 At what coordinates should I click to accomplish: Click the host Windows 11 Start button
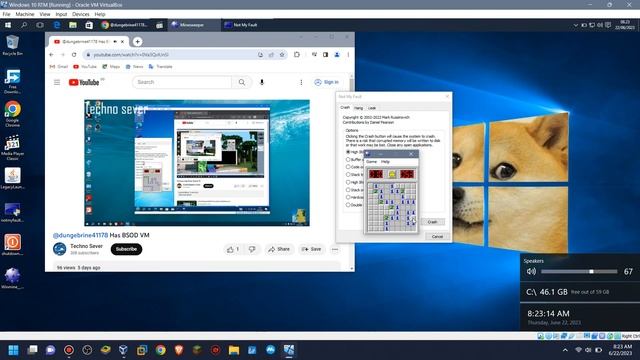point(13,350)
